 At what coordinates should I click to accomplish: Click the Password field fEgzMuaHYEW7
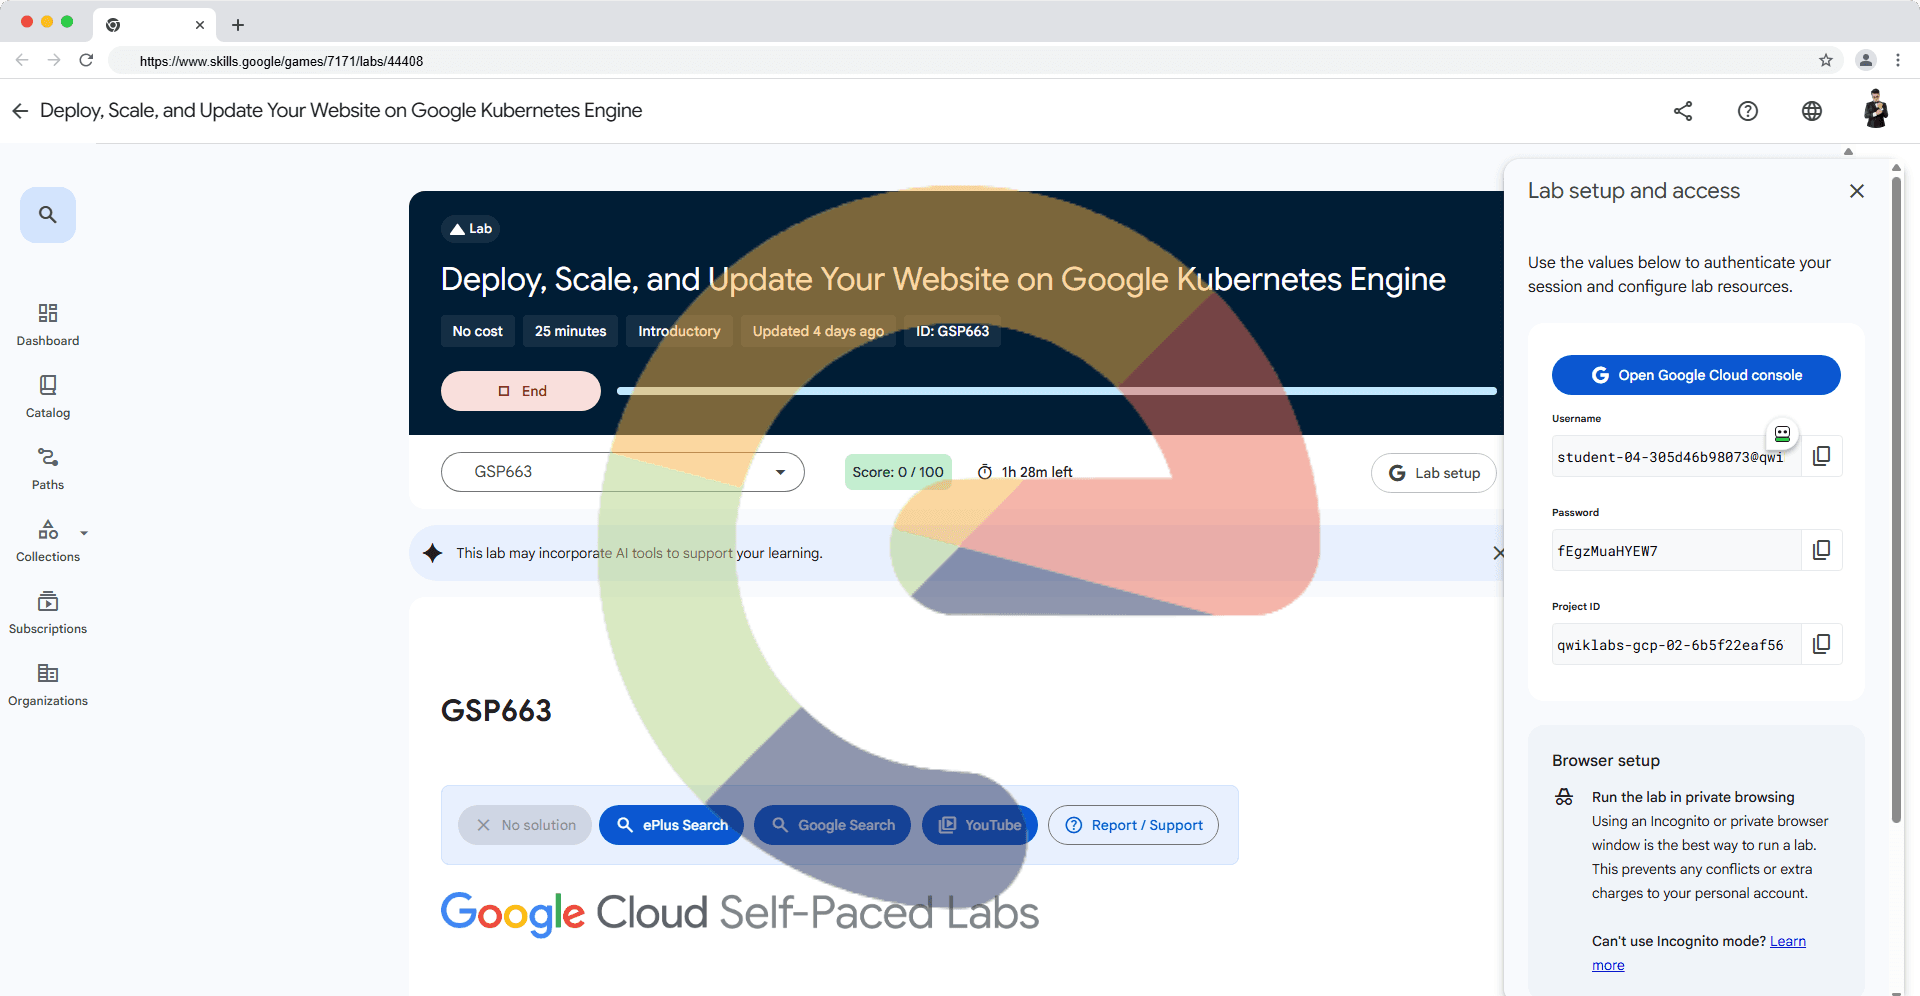tap(1677, 551)
